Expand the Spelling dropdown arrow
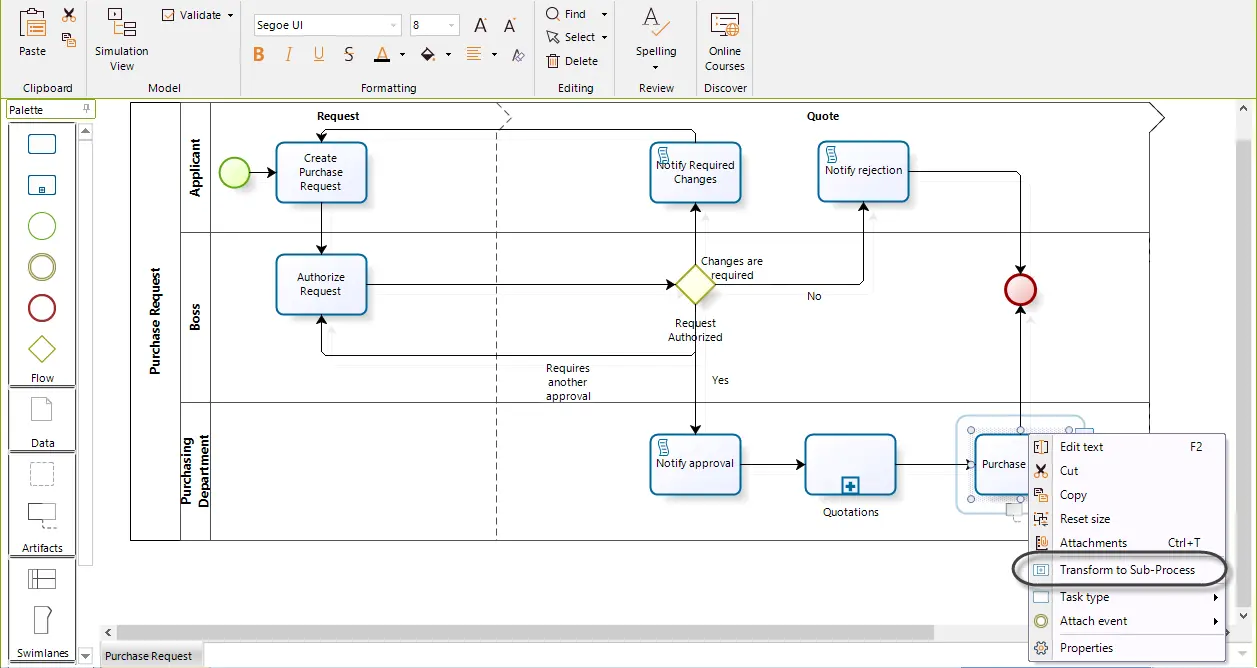Image resolution: width=1257 pixels, height=668 pixels. pos(656,68)
